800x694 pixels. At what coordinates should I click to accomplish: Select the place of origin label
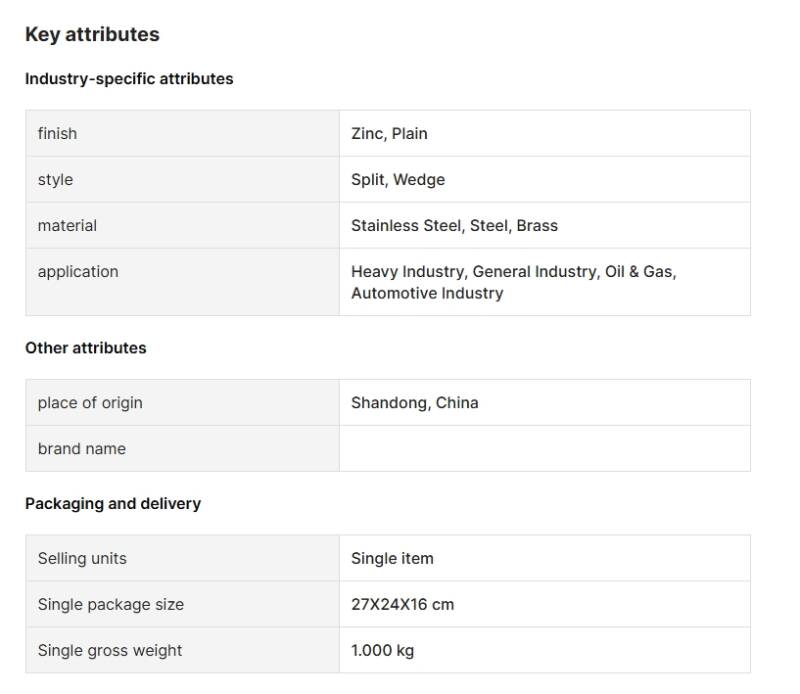click(x=90, y=403)
